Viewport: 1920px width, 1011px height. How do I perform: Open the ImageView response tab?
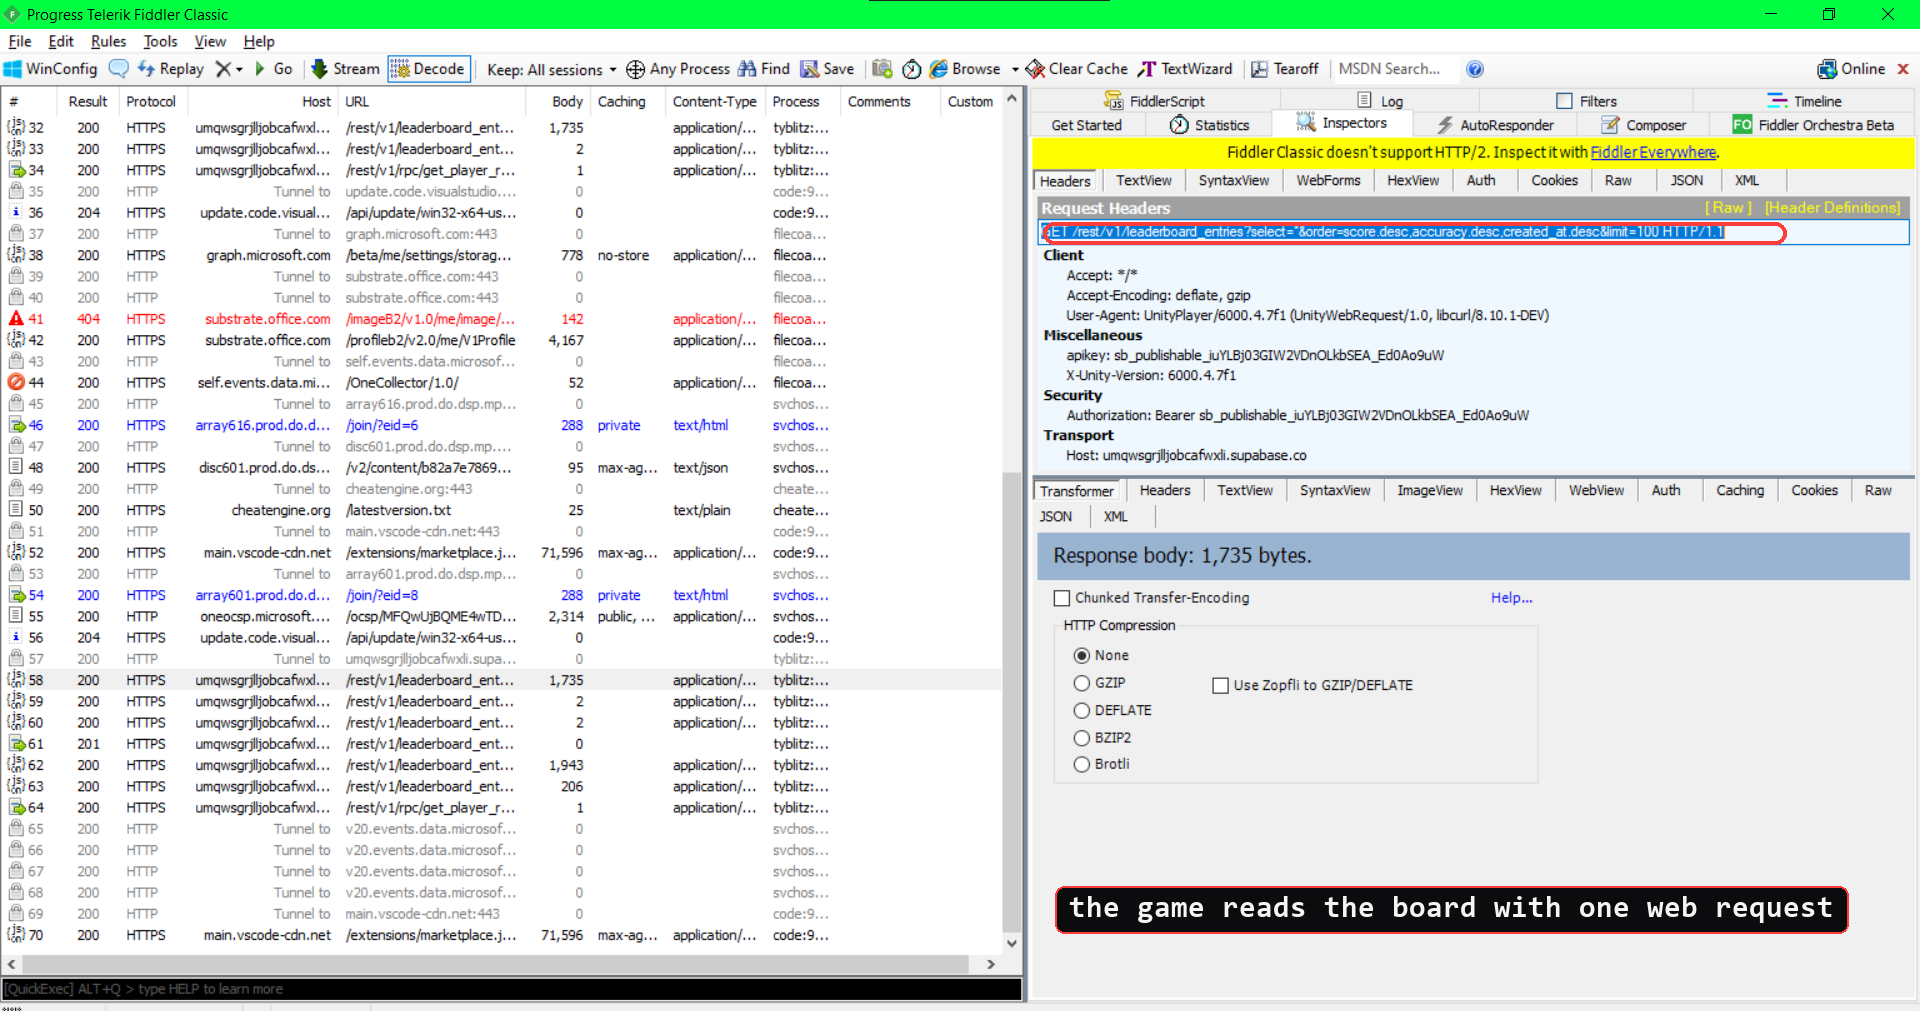[1430, 490]
